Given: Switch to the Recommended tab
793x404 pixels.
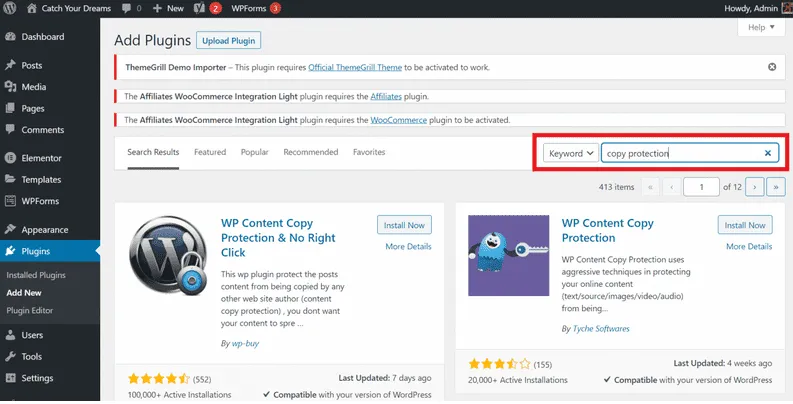Looking at the screenshot, I should 311,152.
